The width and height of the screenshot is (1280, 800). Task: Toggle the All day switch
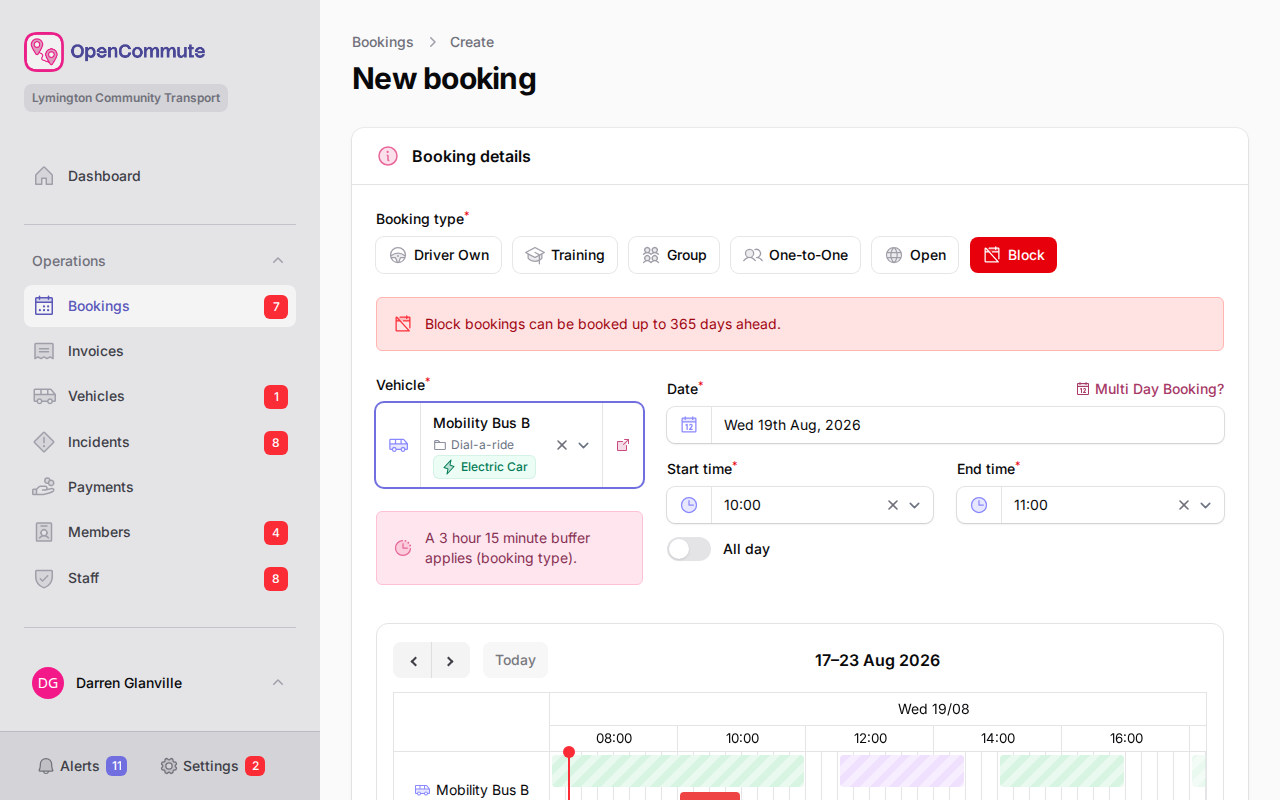point(689,549)
